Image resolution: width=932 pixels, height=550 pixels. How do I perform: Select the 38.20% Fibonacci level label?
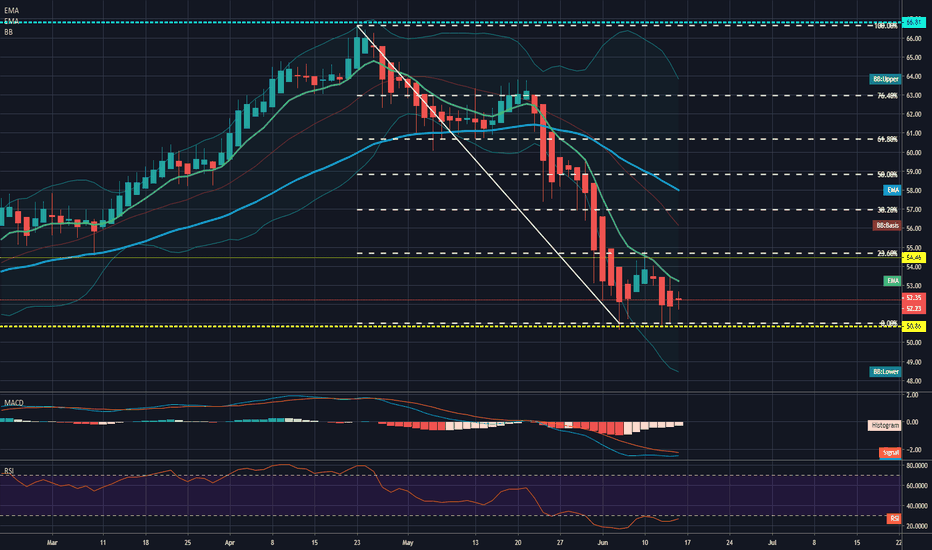point(887,210)
